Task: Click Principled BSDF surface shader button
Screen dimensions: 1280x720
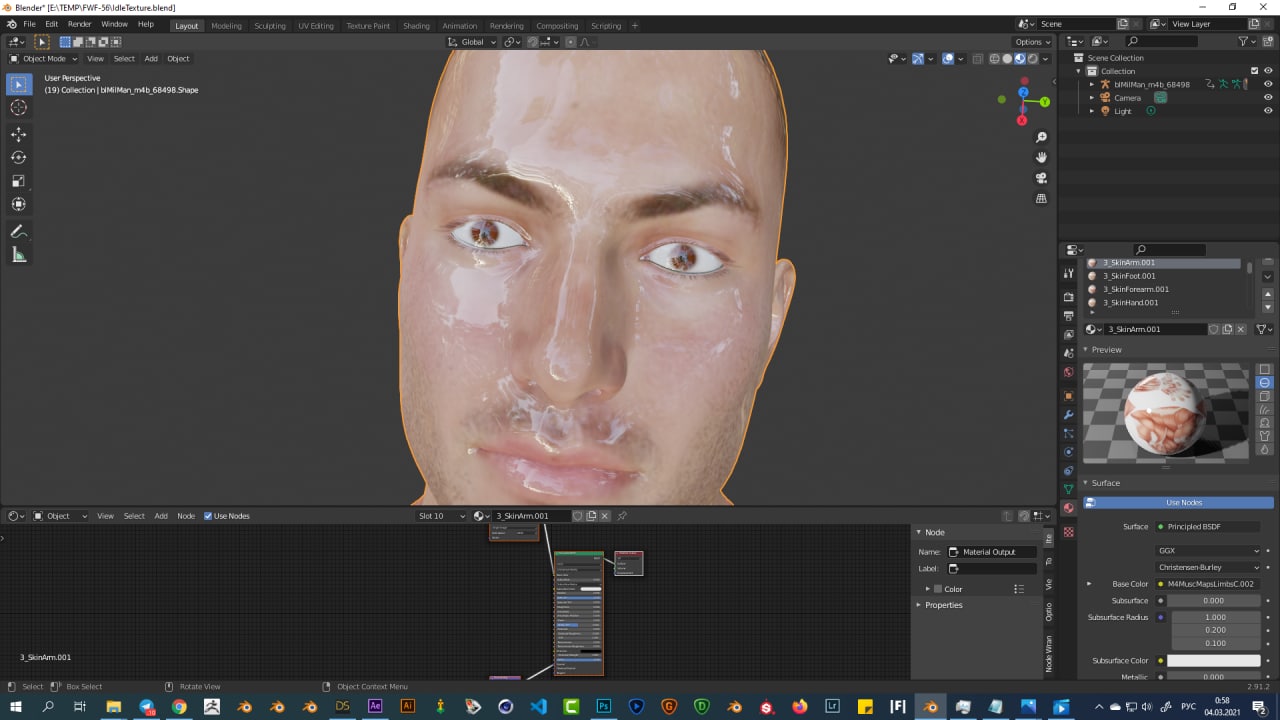Action: (1209, 527)
